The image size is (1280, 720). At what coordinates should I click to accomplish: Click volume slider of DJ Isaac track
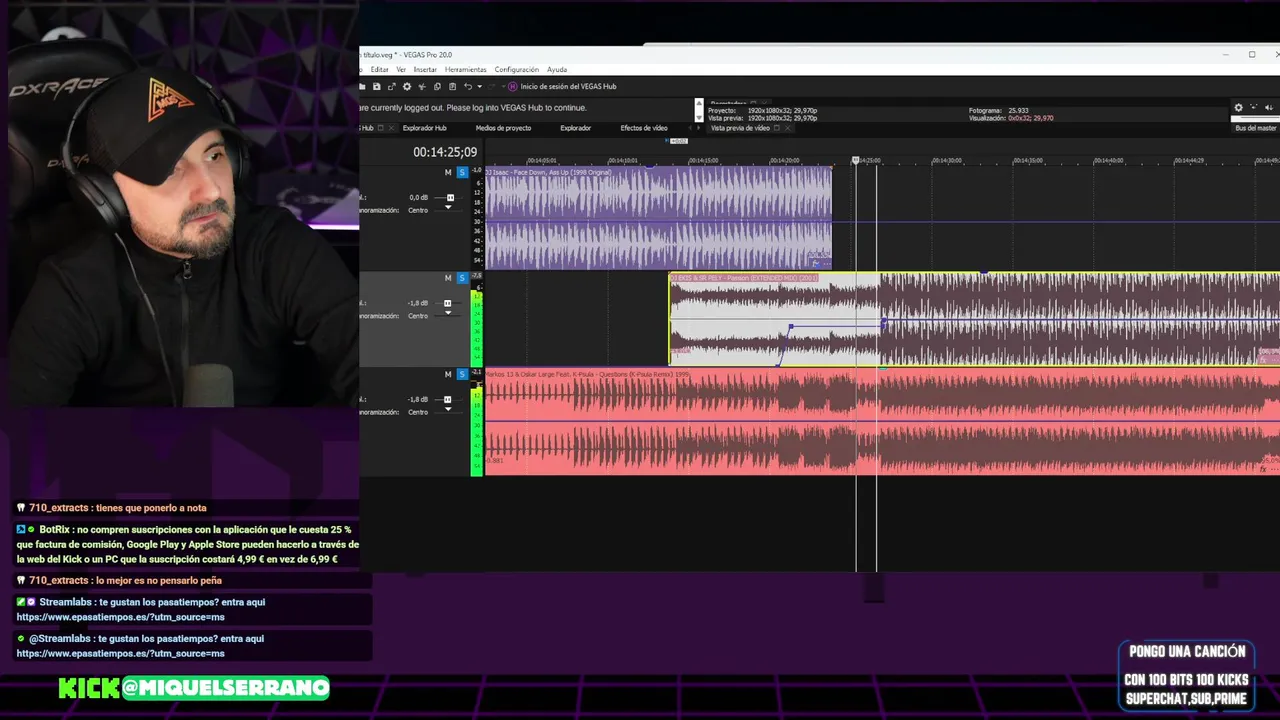[x=450, y=197]
